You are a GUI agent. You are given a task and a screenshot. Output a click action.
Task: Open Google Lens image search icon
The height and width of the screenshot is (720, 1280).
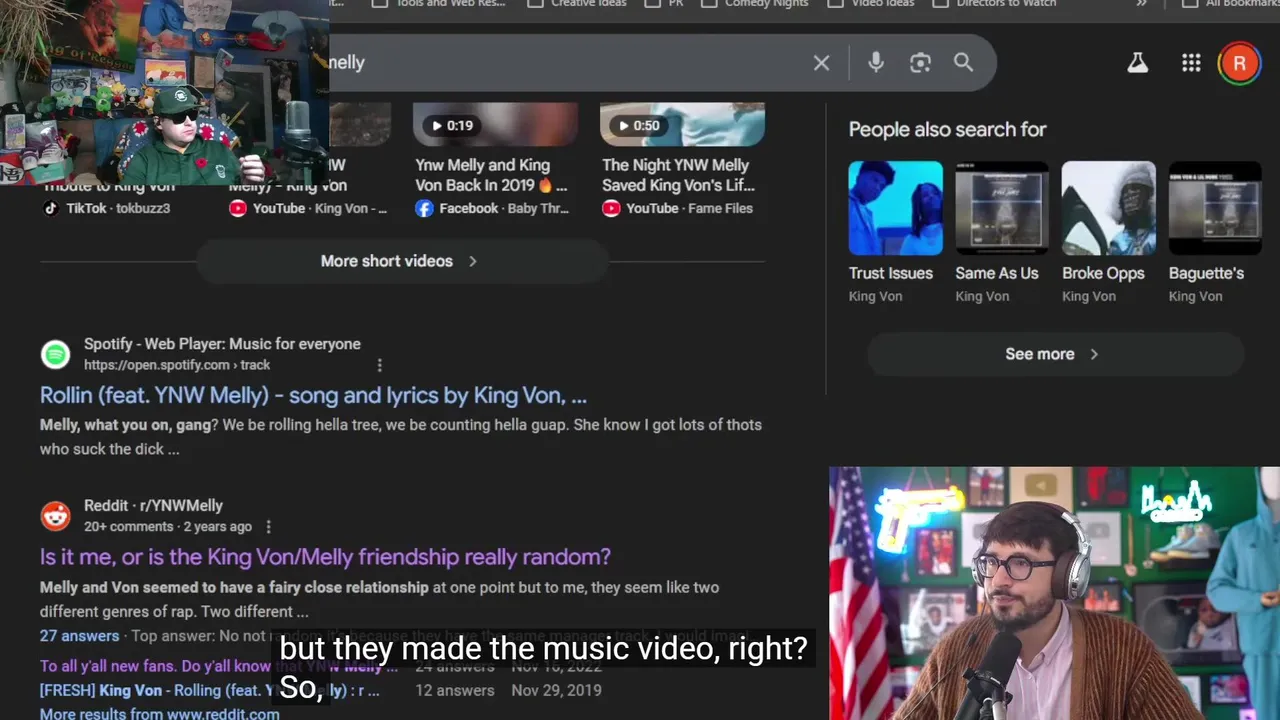(x=920, y=63)
